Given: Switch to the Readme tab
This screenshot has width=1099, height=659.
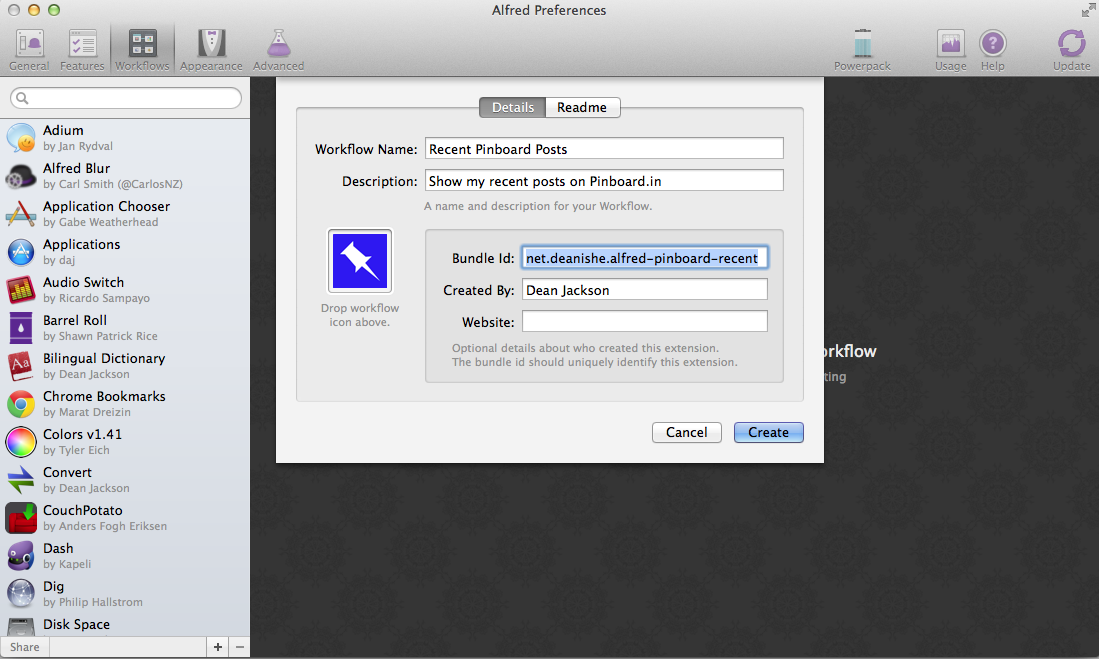Looking at the screenshot, I should (x=582, y=107).
